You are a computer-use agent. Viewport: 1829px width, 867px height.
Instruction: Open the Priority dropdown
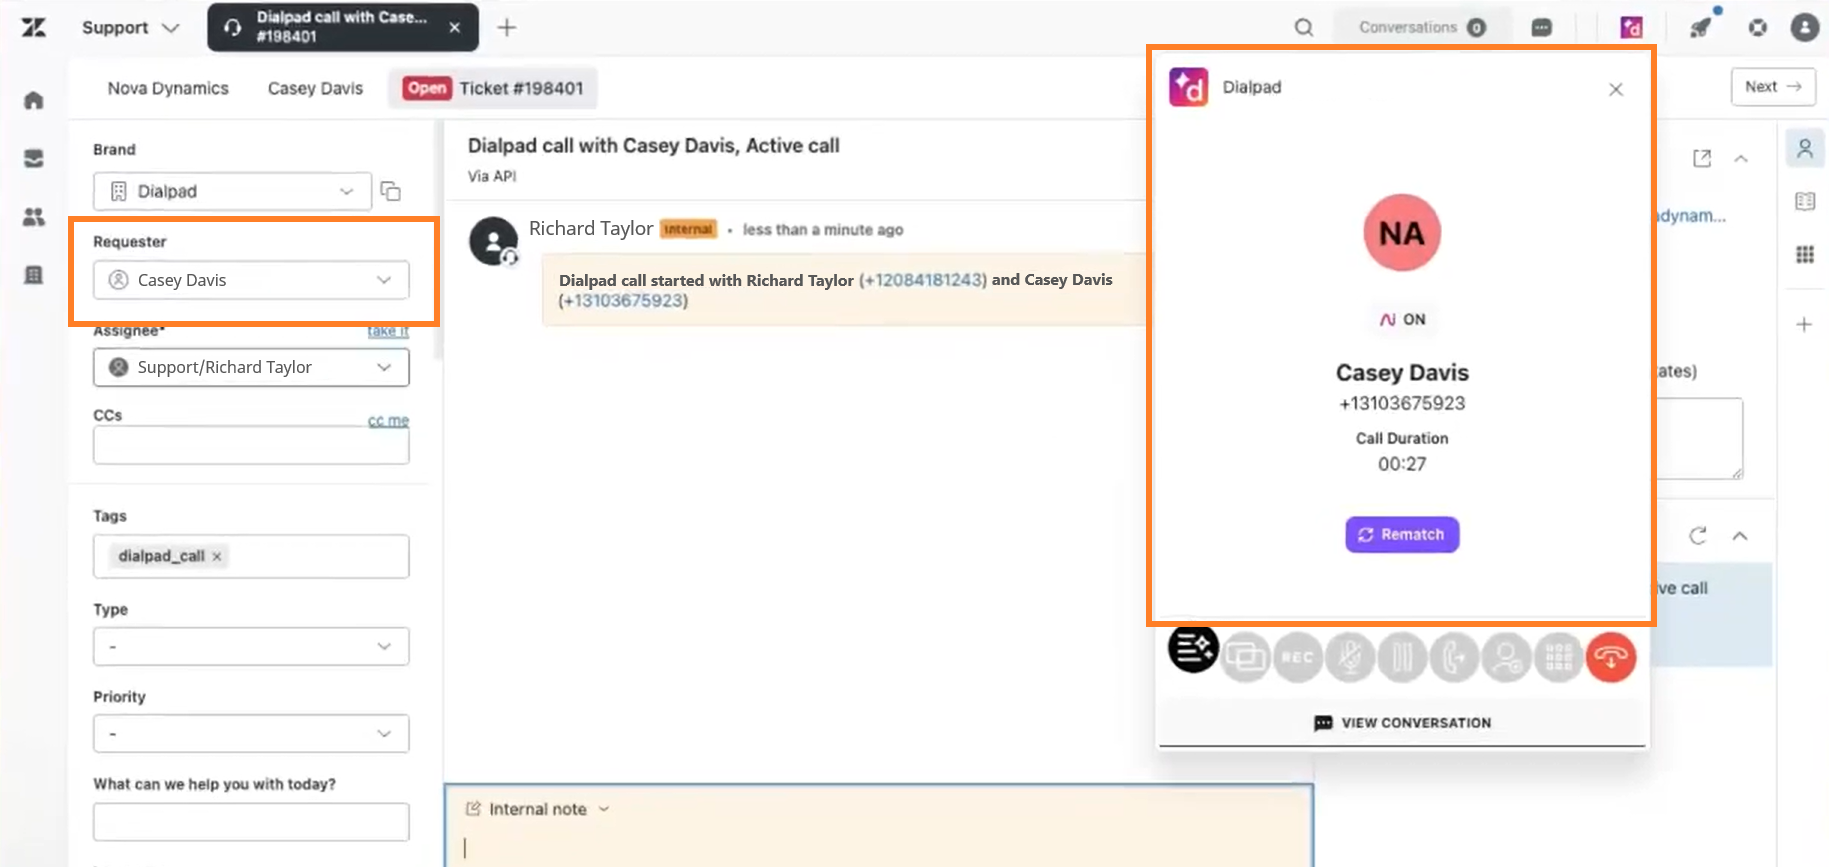(x=251, y=733)
